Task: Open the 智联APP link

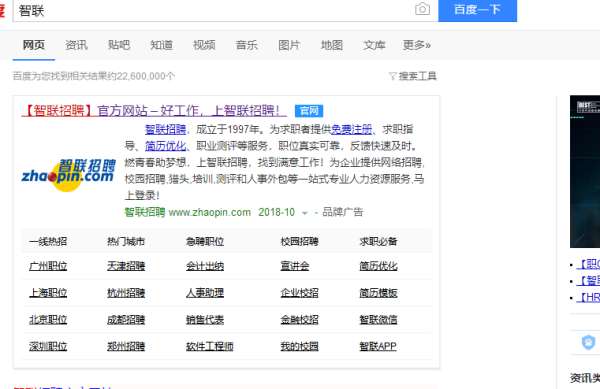Action: pyautogui.click(x=378, y=347)
